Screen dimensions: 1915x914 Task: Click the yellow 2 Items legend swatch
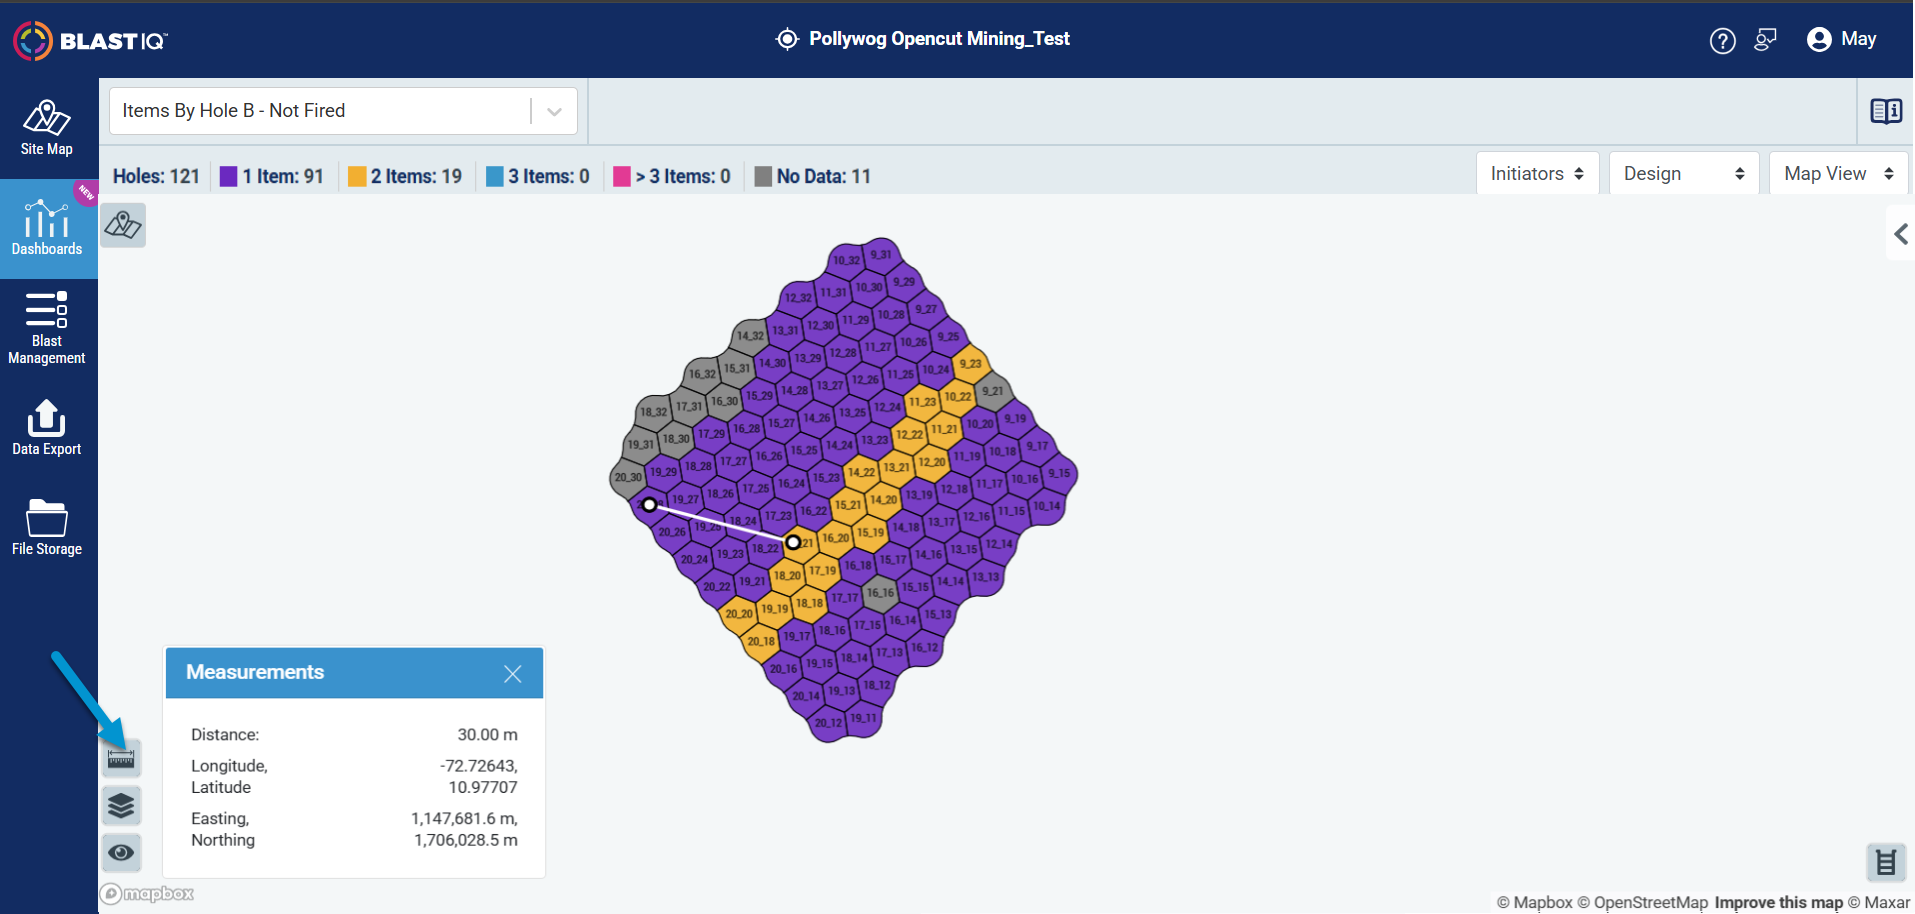coord(357,177)
